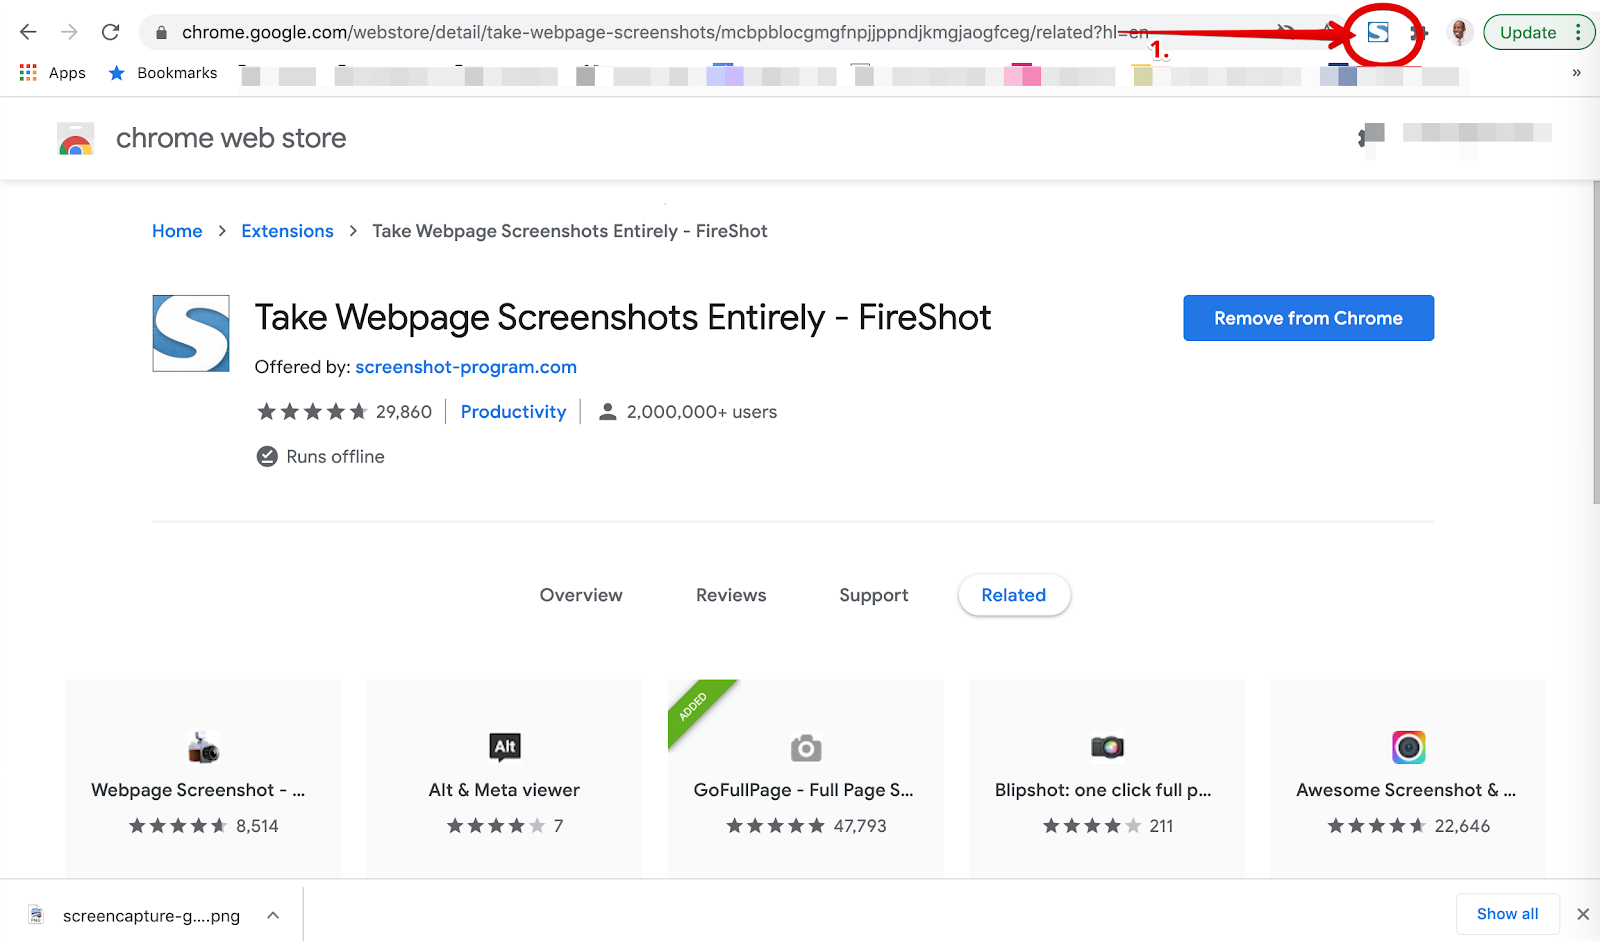Open the Extensions puzzle-piece menu
The width and height of the screenshot is (1600, 941).
pos(1418,33)
